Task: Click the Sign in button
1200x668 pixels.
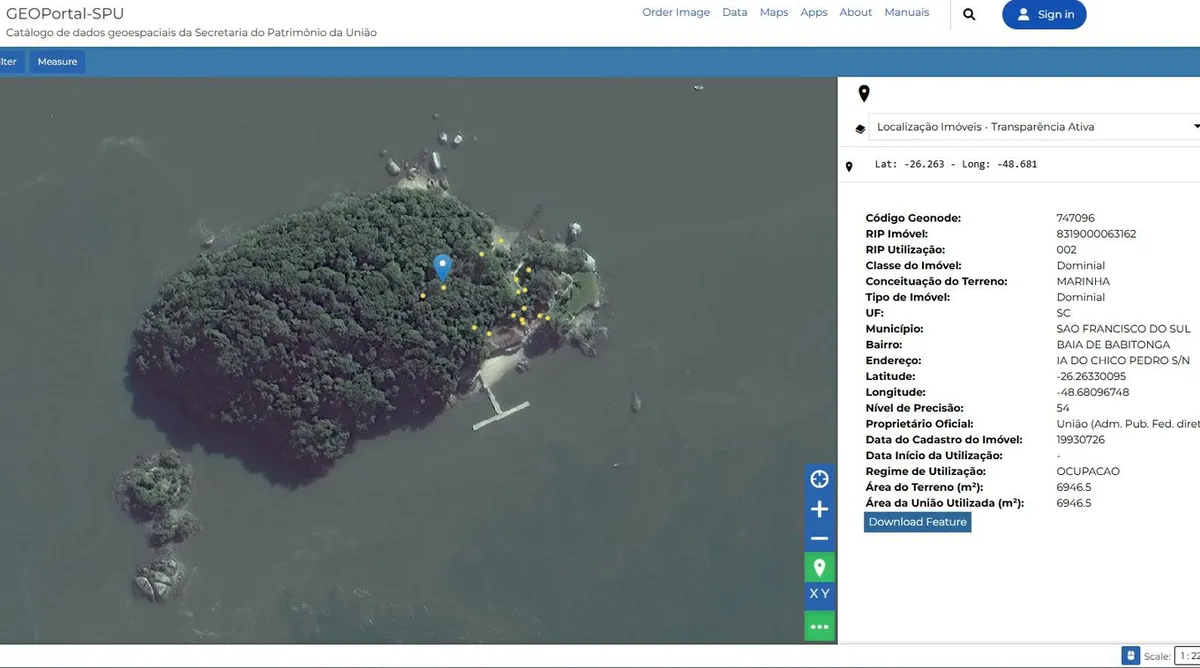Action: point(1044,14)
